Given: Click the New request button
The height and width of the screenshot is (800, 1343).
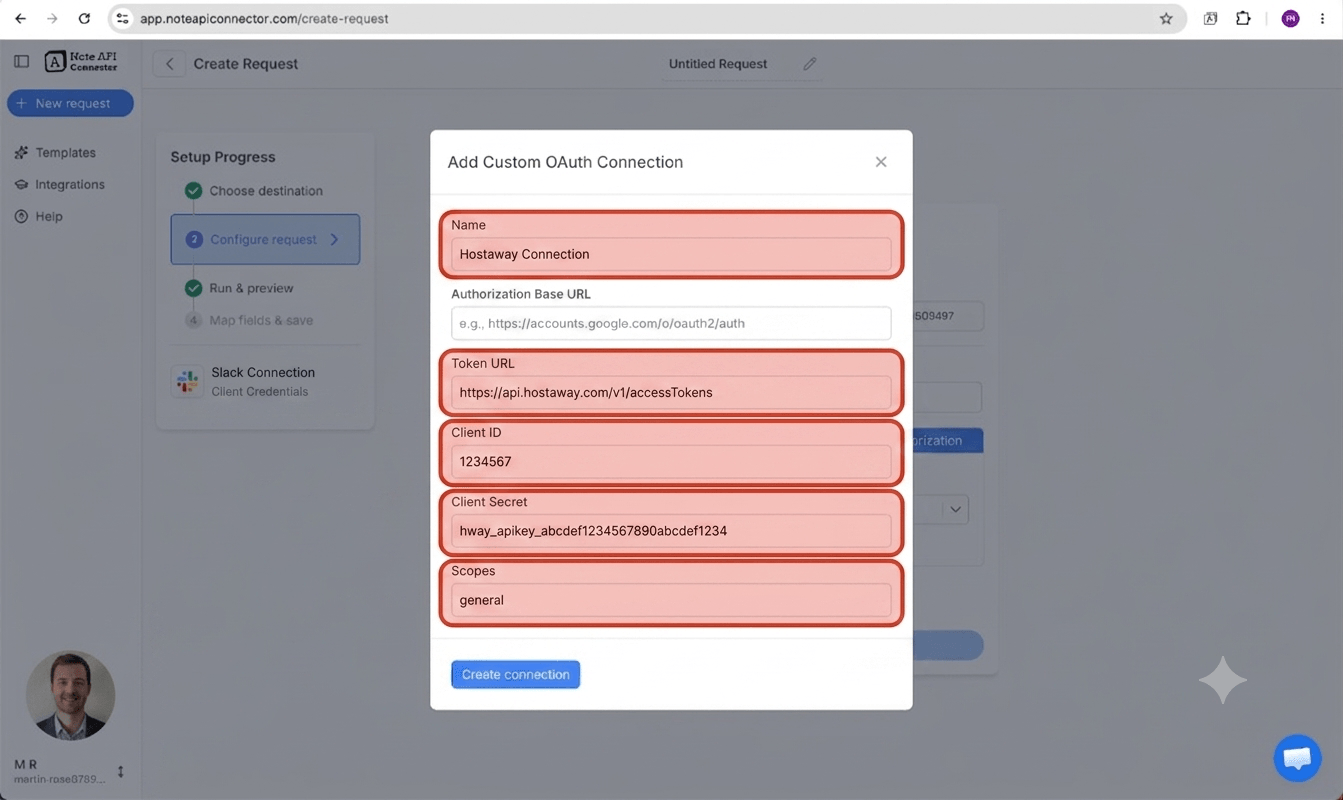Looking at the screenshot, I should click(x=70, y=103).
